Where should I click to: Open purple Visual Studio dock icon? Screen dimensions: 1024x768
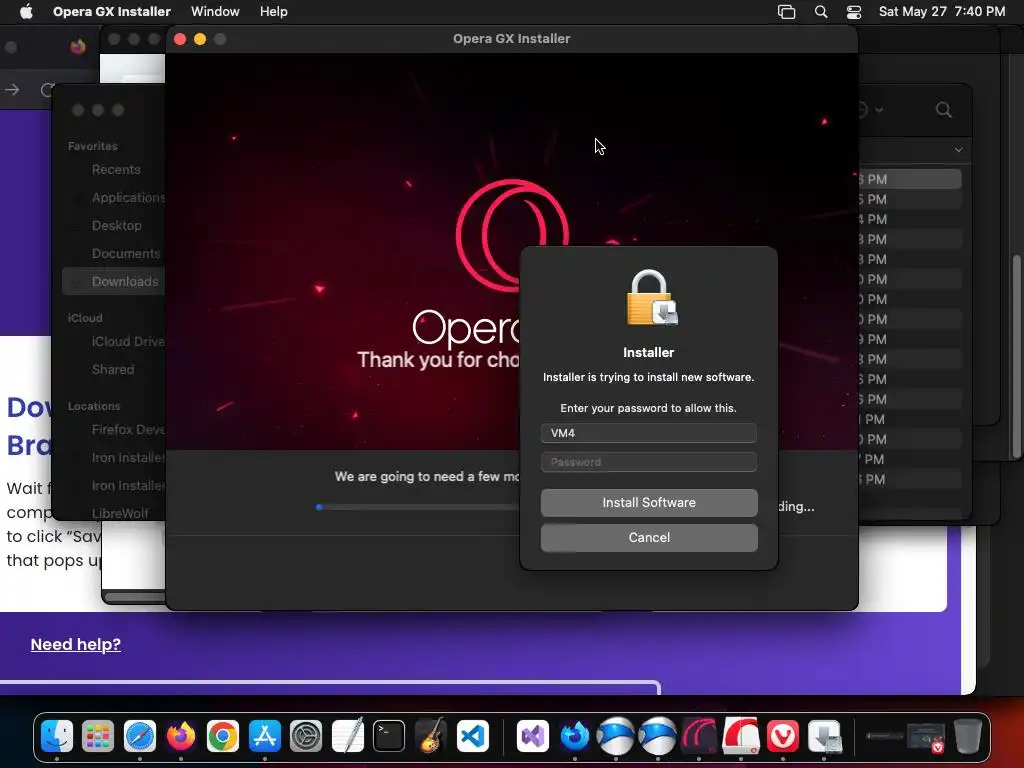pyautogui.click(x=533, y=736)
